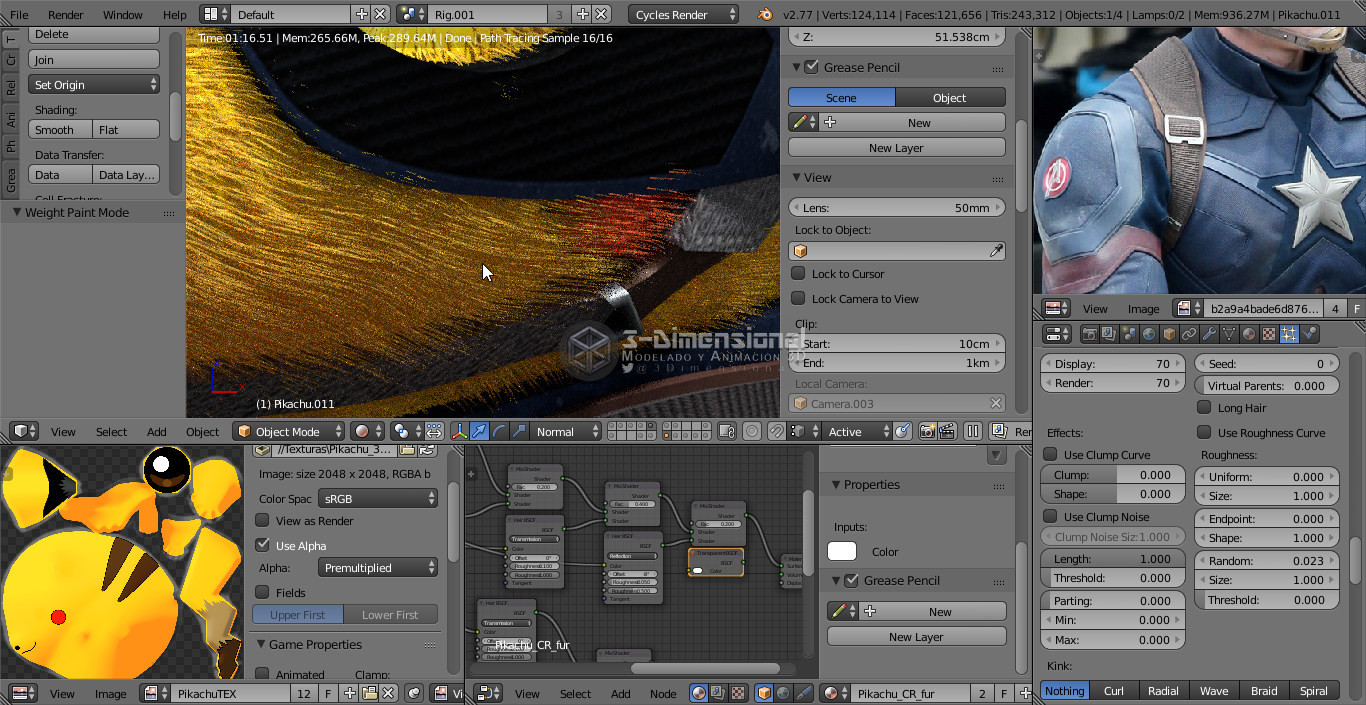Image resolution: width=1366 pixels, height=705 pixels.
Task: Select the Curl kink tab
Action: pyautogui.click(x=1113, y=690)
